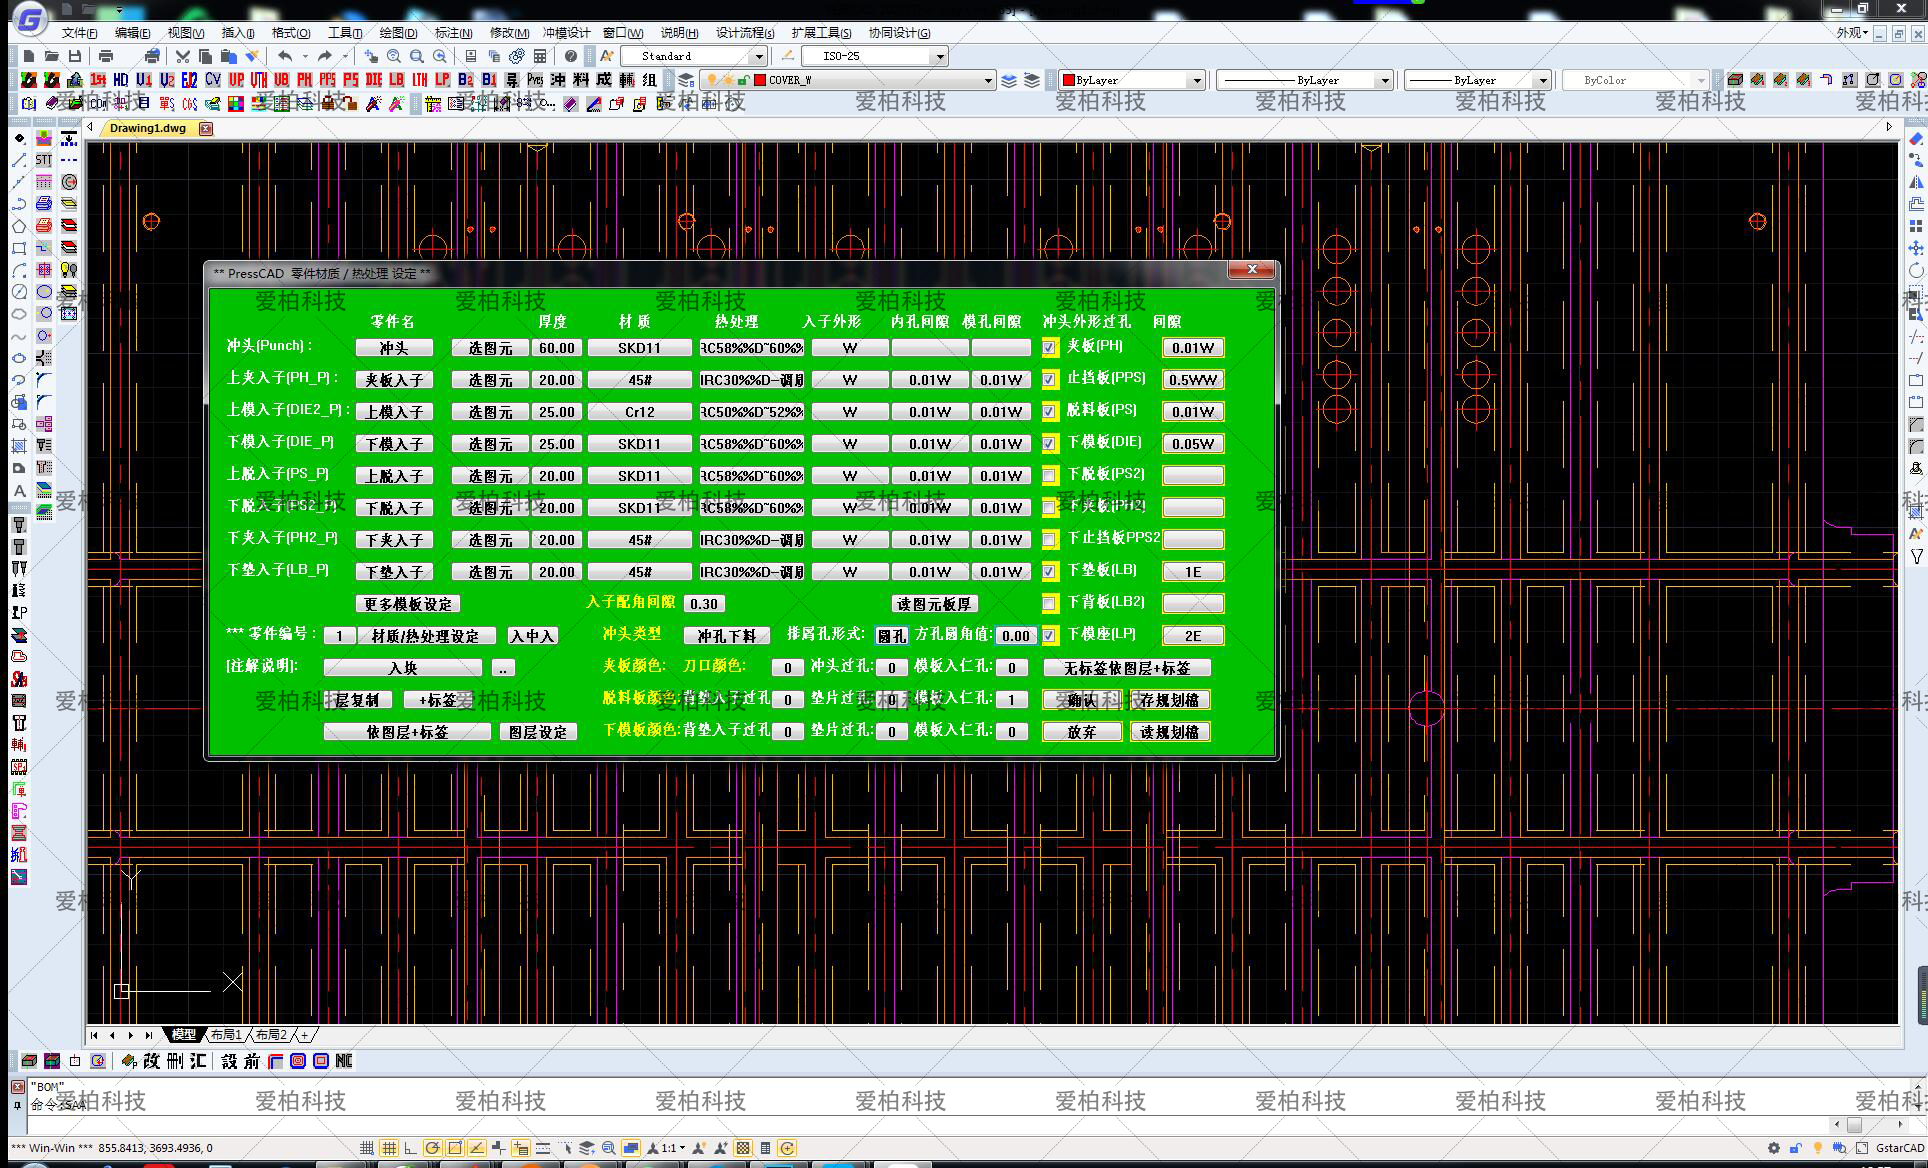The width and height of the screenshot is (1928, 1168).
Task: Click the Print toolbar icon
Action: coord(106,56)
